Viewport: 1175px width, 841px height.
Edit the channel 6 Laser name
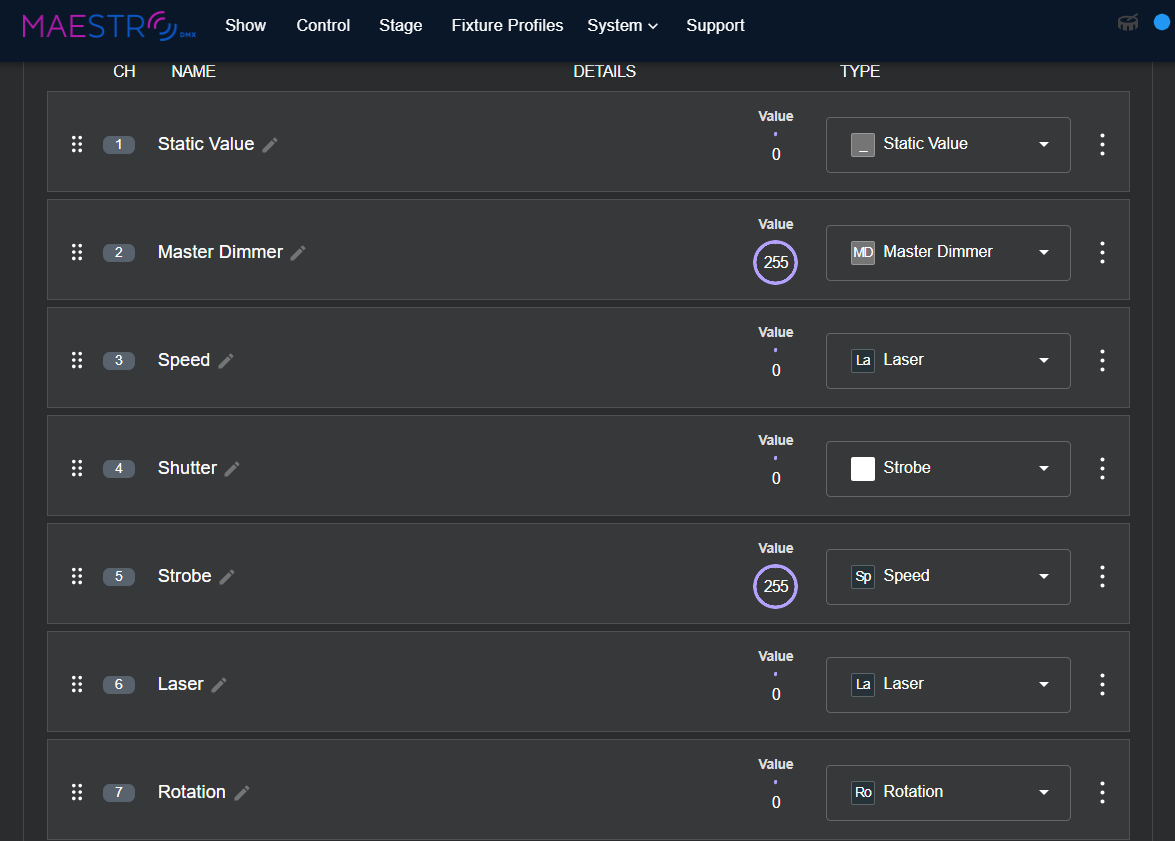(219, 684)
